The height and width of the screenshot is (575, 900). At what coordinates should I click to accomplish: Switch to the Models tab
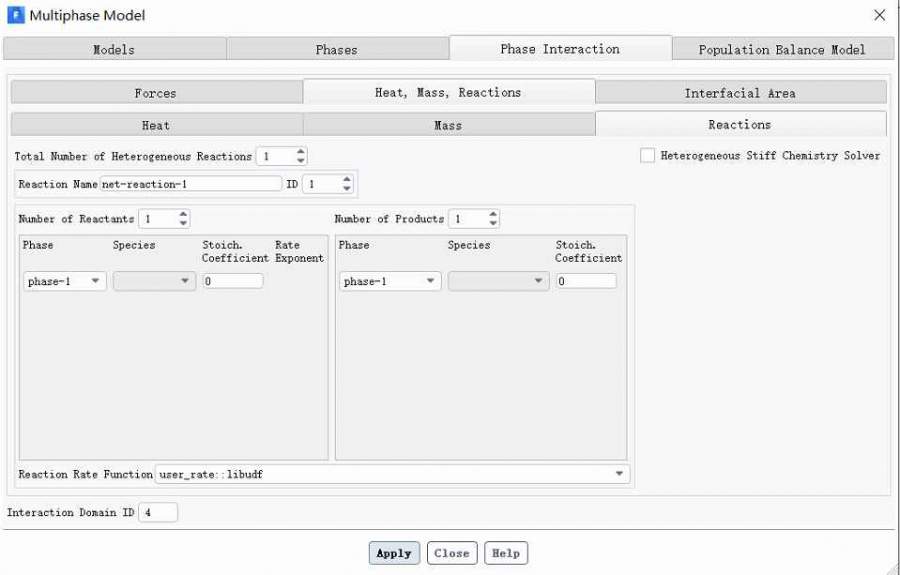114,49
